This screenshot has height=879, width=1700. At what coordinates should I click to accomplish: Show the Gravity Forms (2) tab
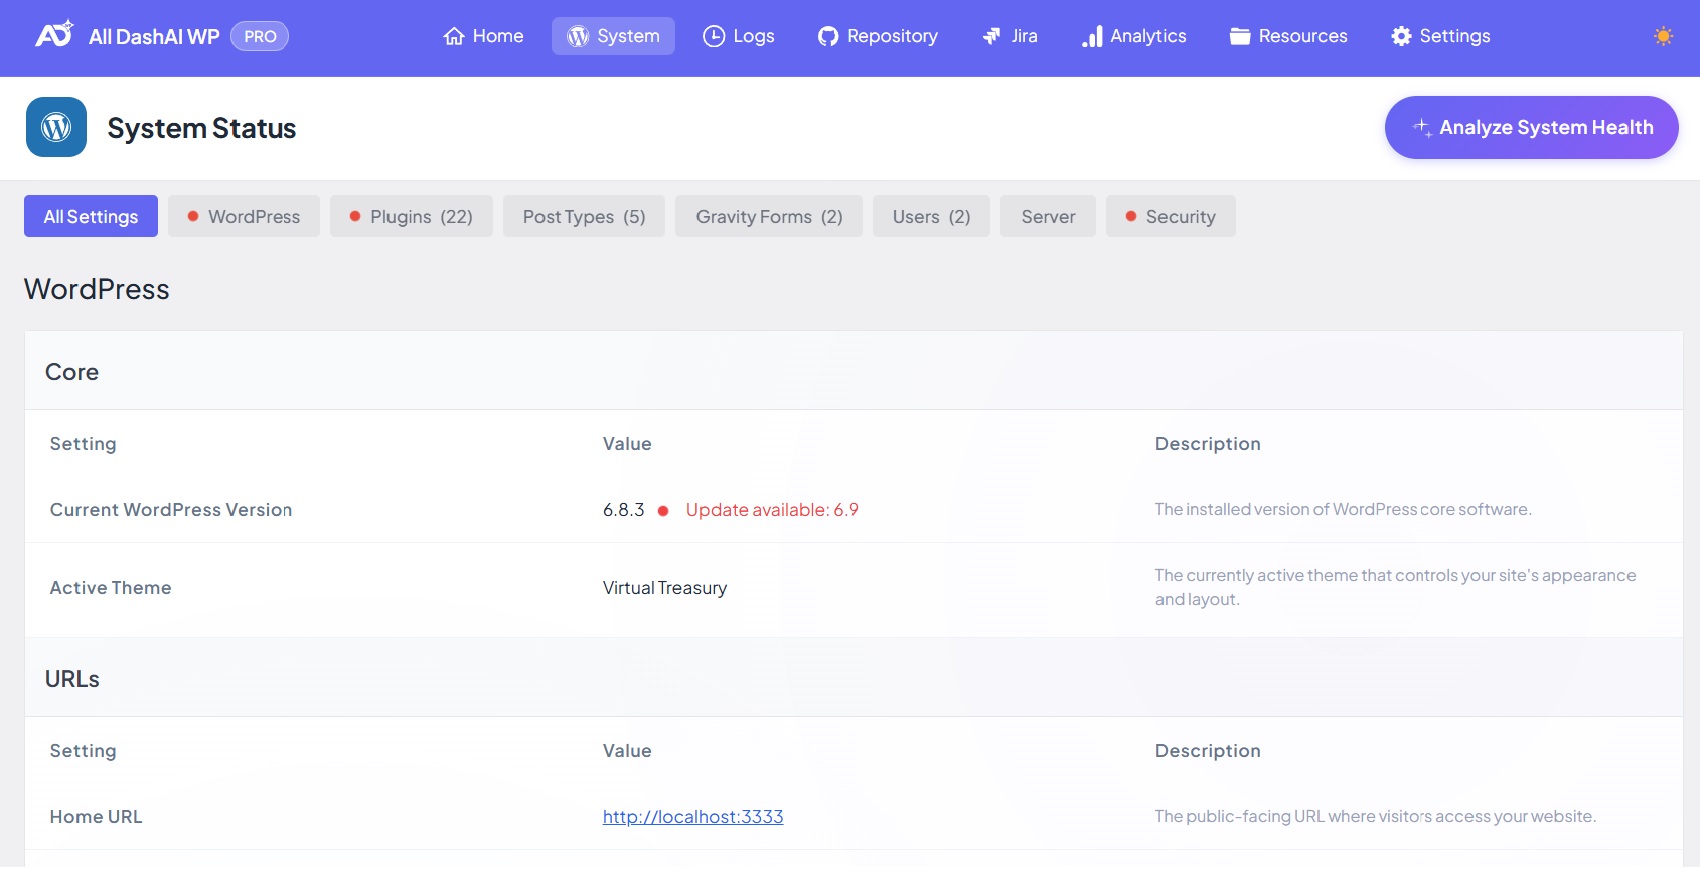(768, 216)
